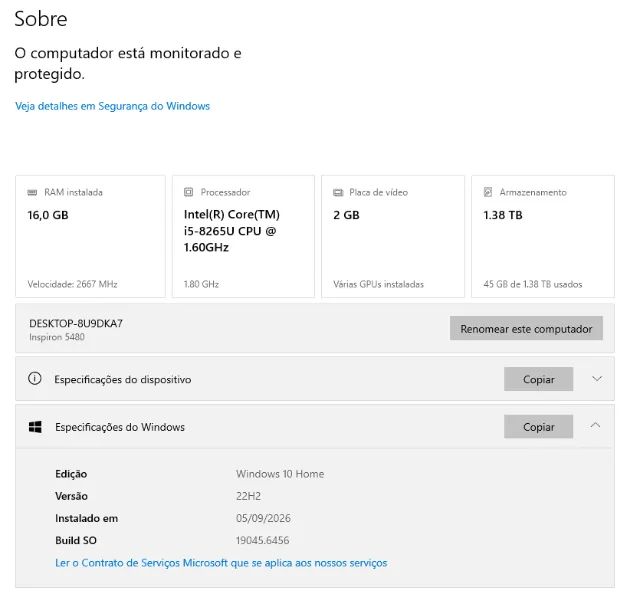Image resolution: width=640 pixels, height=596 pixels.
Task: Click 45 GB de 1.38 TB usados
Action: pyautogui.click(x=533, y=284)
